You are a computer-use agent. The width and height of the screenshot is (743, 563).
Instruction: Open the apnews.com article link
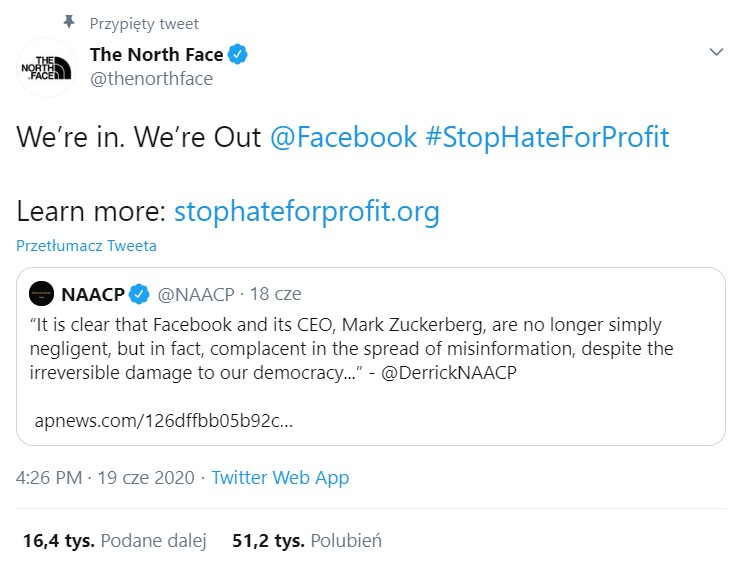click(164, 420)
